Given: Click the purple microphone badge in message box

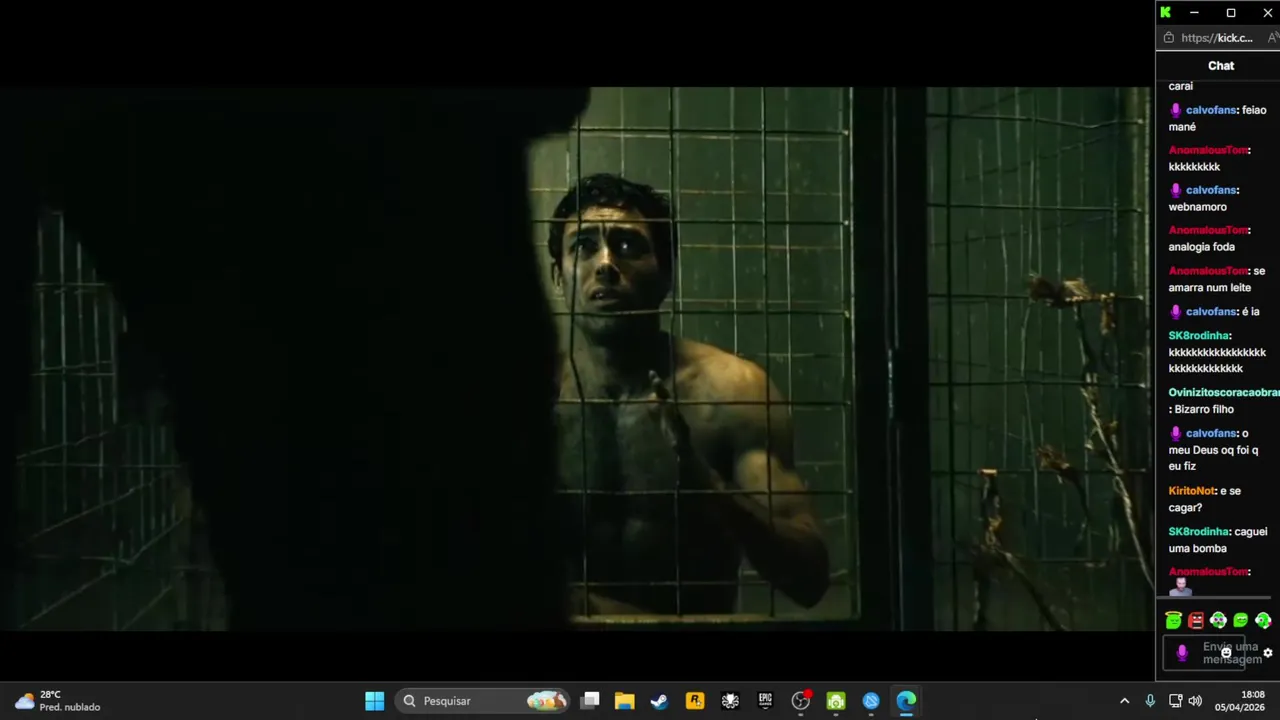Looking at the screenshot, I should point(1182,653).
